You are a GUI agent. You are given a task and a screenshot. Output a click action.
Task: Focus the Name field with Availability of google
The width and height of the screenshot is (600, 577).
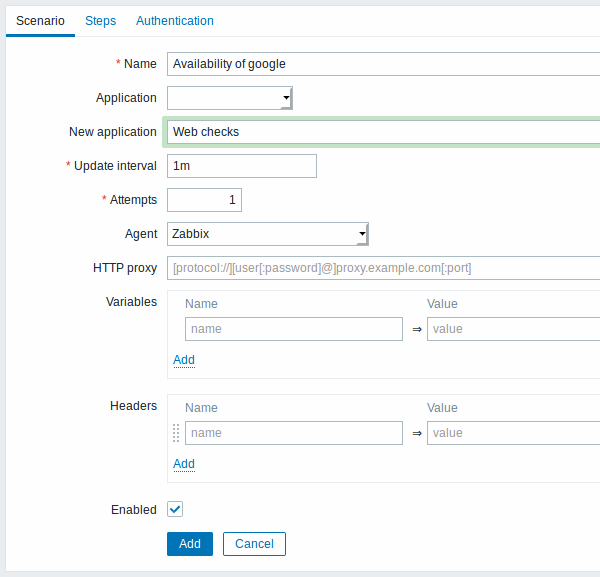tap(383, 64)
